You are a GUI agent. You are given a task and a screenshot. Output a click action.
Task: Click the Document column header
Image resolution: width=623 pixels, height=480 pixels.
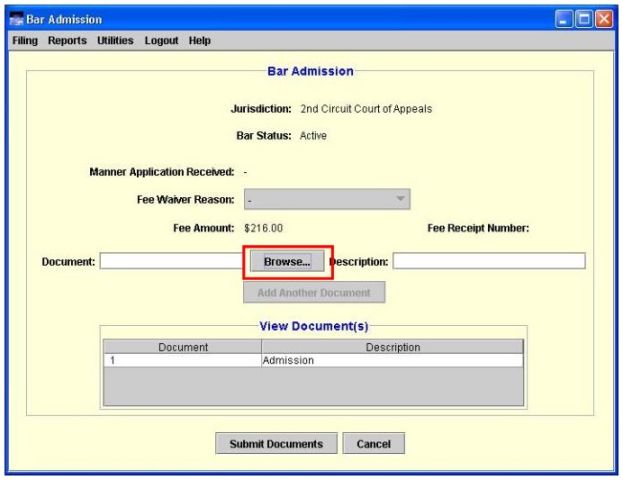point(182,347)
